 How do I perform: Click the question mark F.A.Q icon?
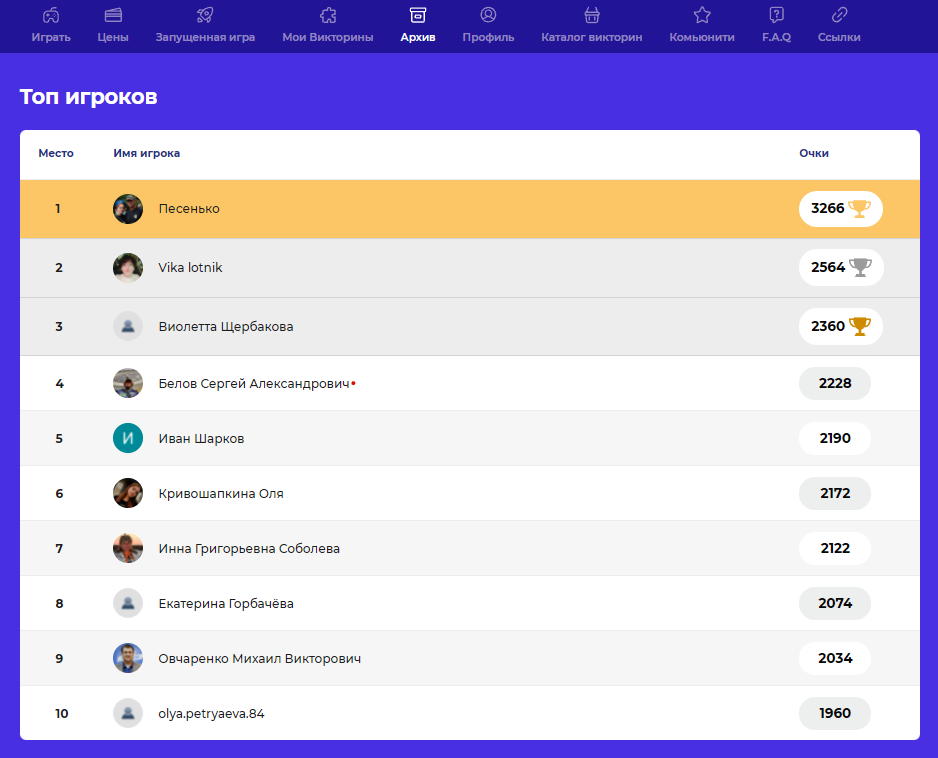coord(776,15)
